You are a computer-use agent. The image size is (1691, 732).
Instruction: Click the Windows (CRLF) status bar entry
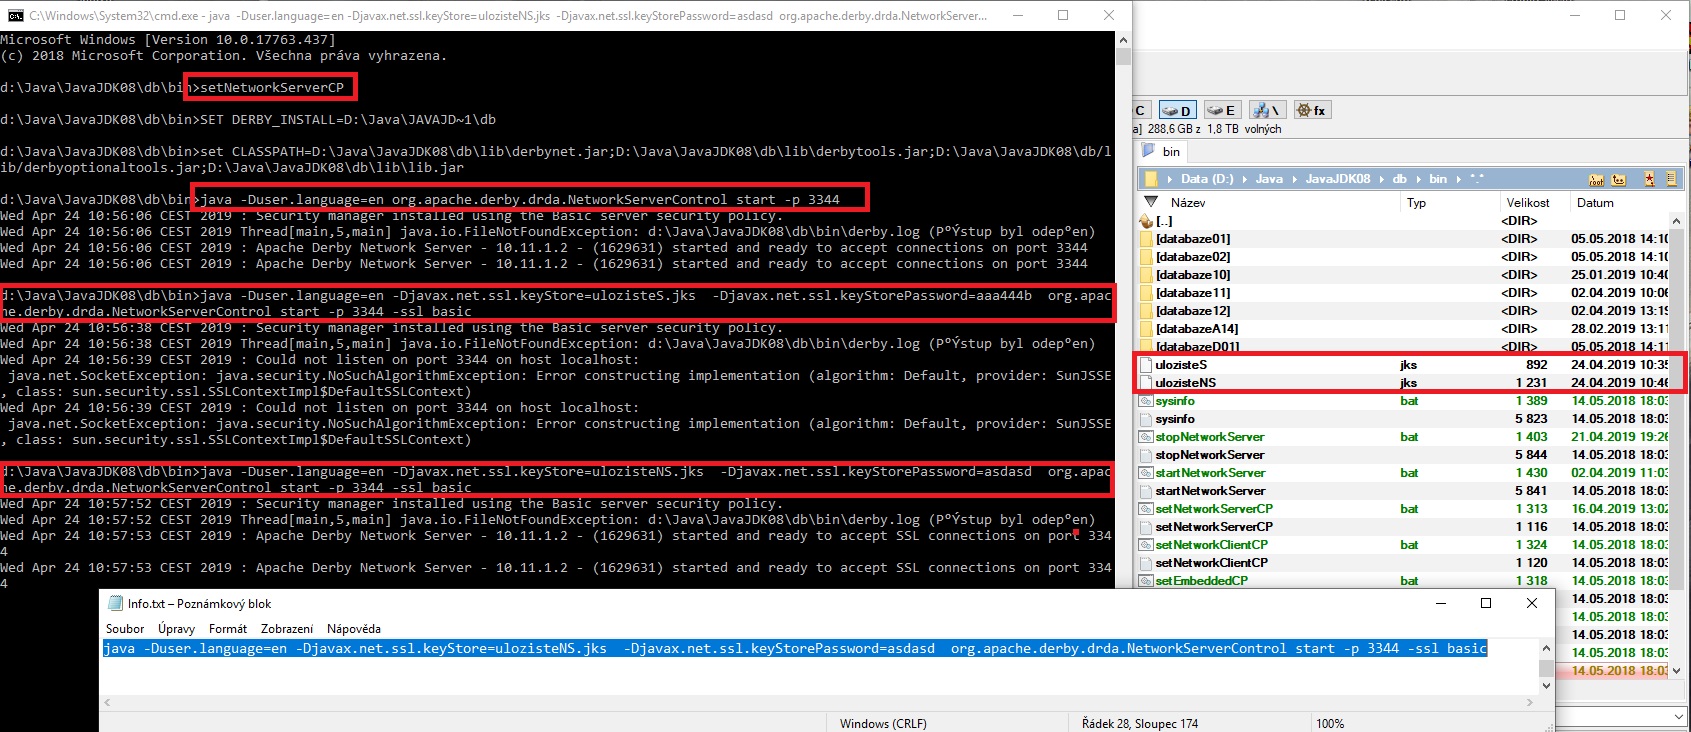pyautogui.click(x=883, y=723)
